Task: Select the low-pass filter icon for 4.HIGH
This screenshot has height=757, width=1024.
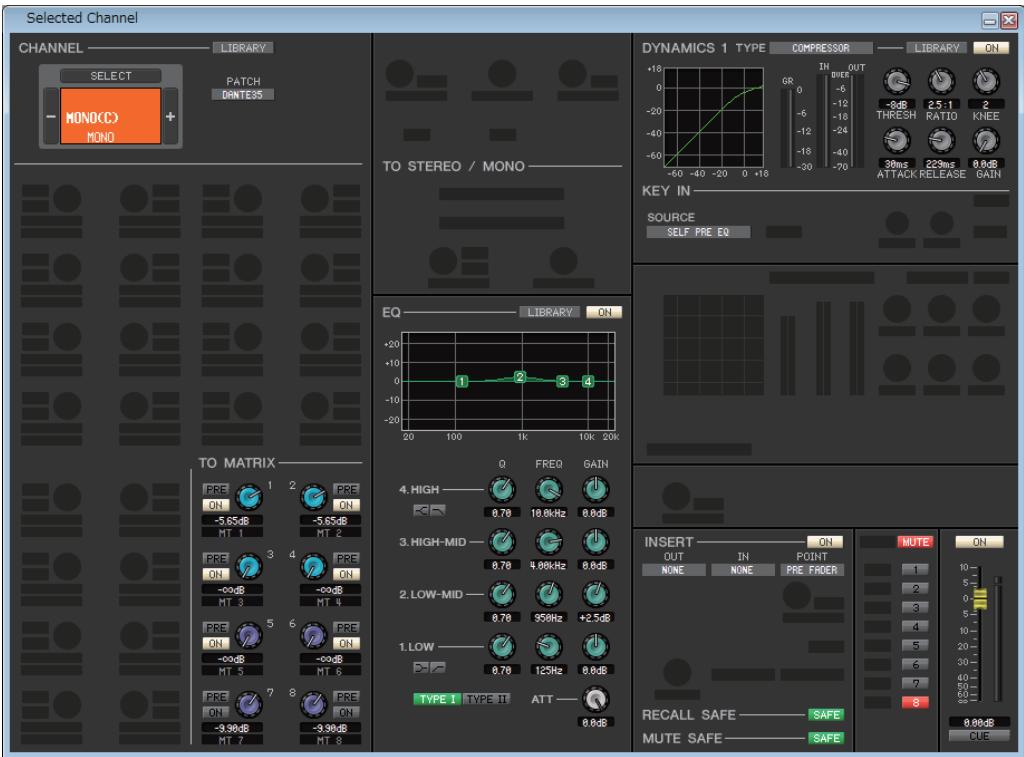Action: [x=438, y=510]
